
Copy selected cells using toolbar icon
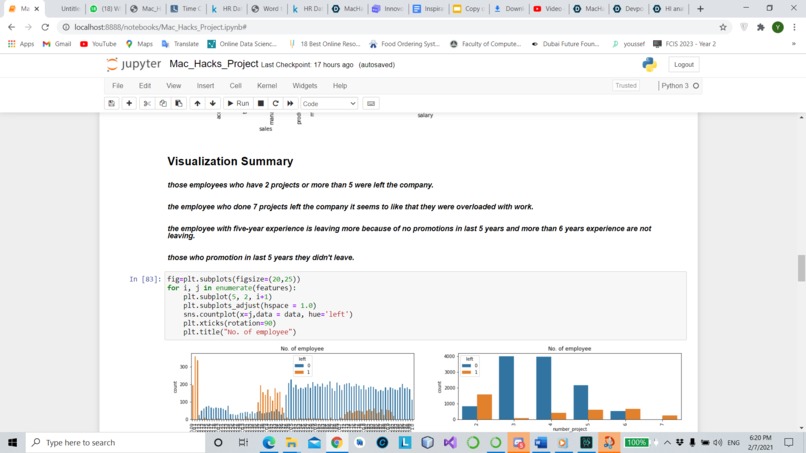[163, 103]
